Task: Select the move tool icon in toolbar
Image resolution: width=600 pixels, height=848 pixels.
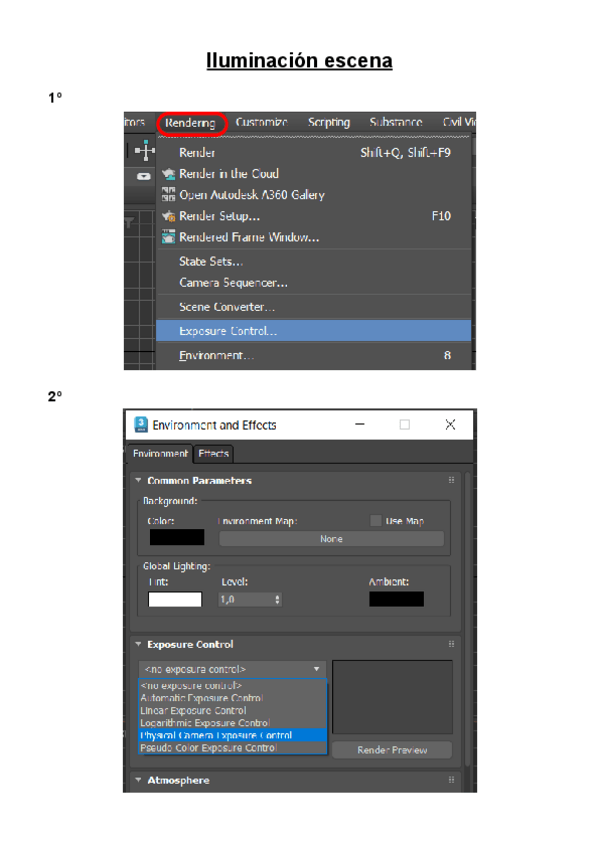Action: click(144, 150)
